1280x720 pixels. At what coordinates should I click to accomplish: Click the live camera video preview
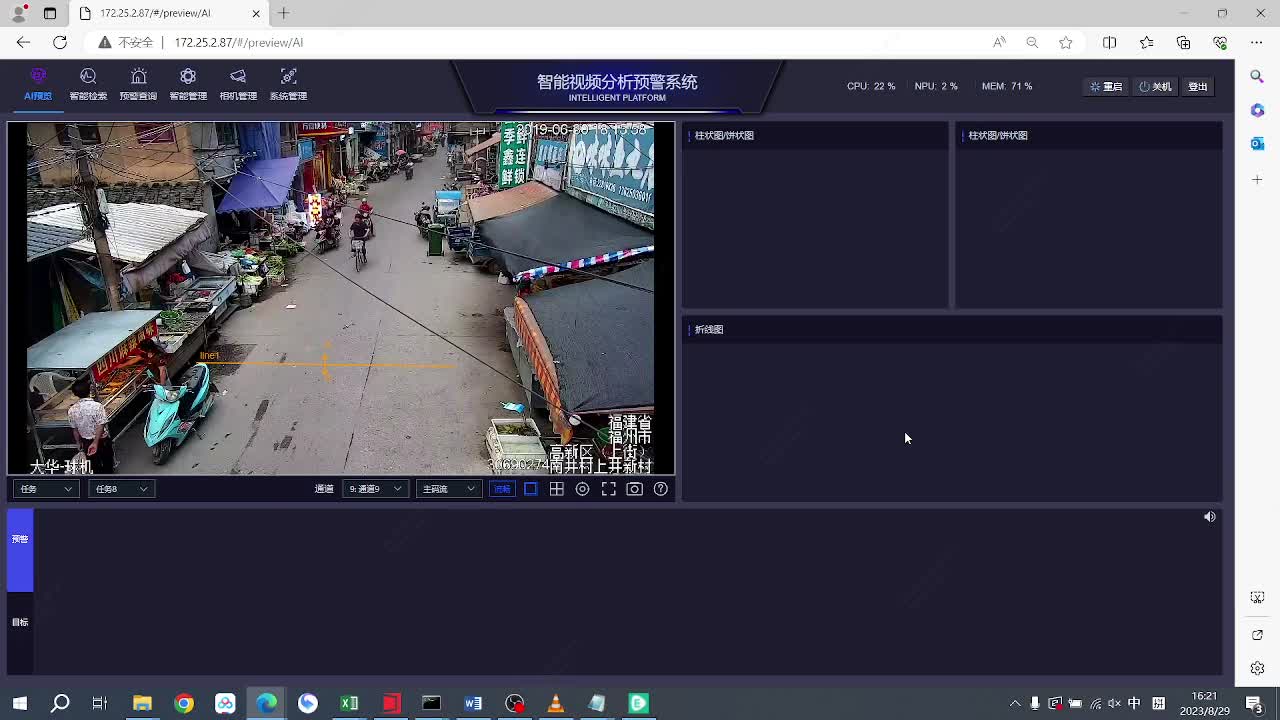tap(340, 298)
